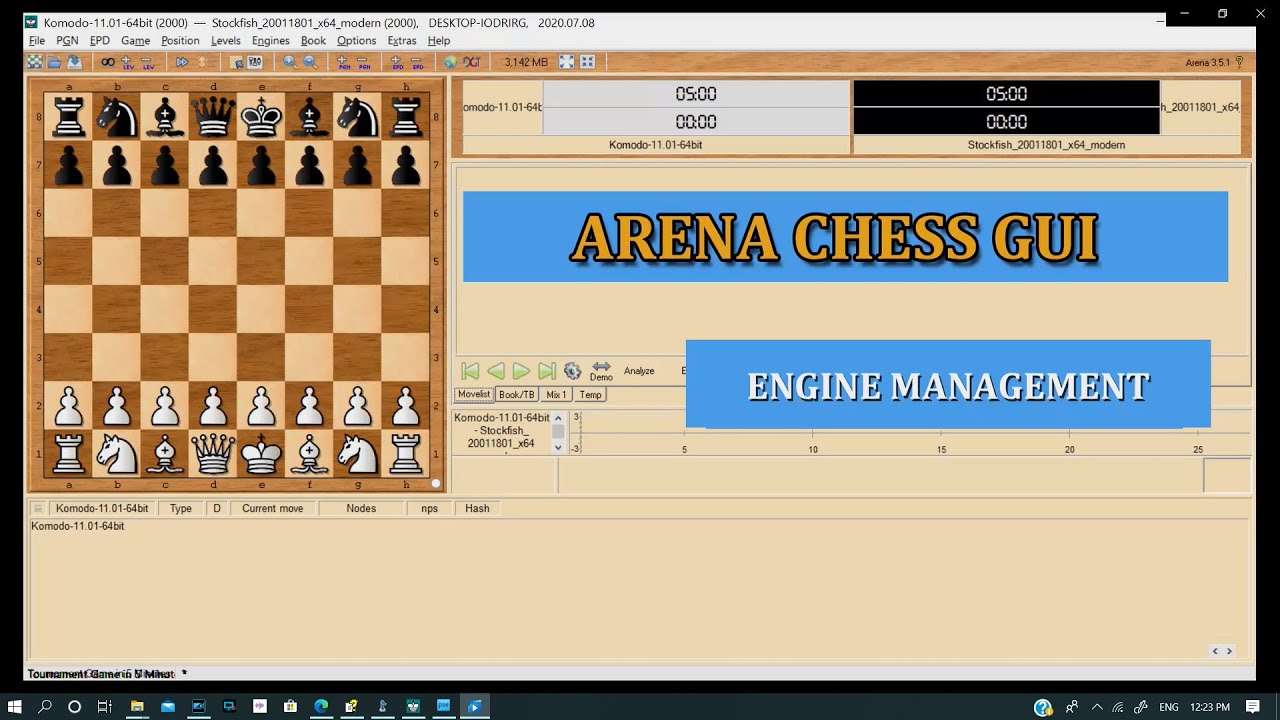Viewport: 1280px width, 720px height.
Task: Click the right arrow in engine output panel
Action: click(1229, 651)
